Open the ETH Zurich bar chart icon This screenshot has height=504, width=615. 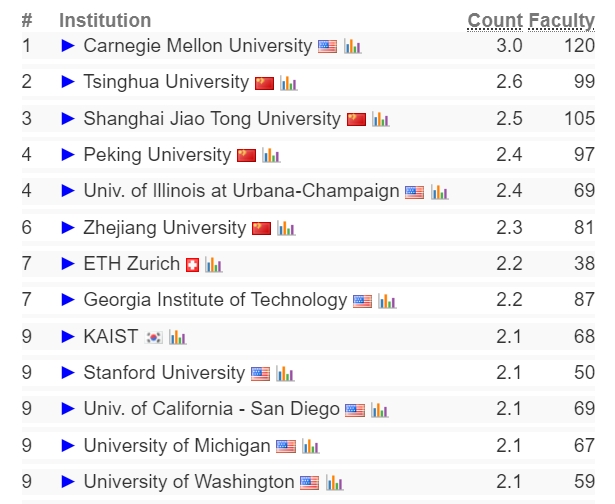[214, 265]
